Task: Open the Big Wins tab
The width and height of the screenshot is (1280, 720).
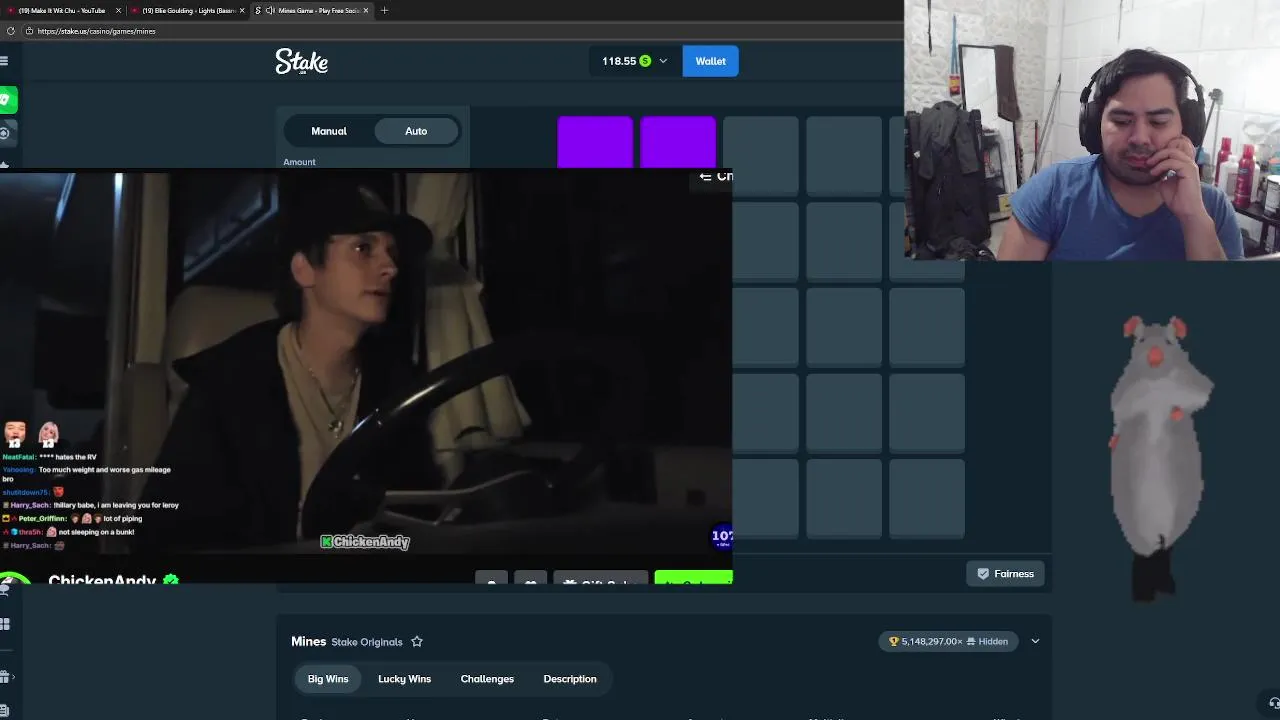Action: [x=328, y=679]
